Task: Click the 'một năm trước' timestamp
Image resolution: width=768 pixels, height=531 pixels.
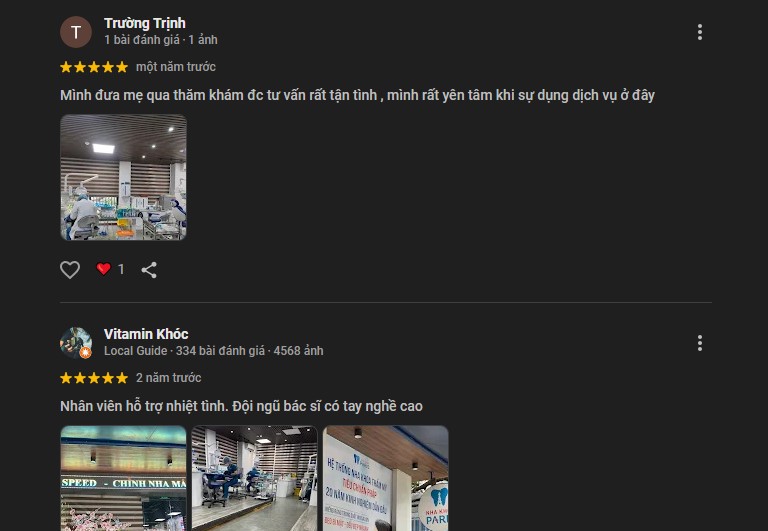Action: 176,67
